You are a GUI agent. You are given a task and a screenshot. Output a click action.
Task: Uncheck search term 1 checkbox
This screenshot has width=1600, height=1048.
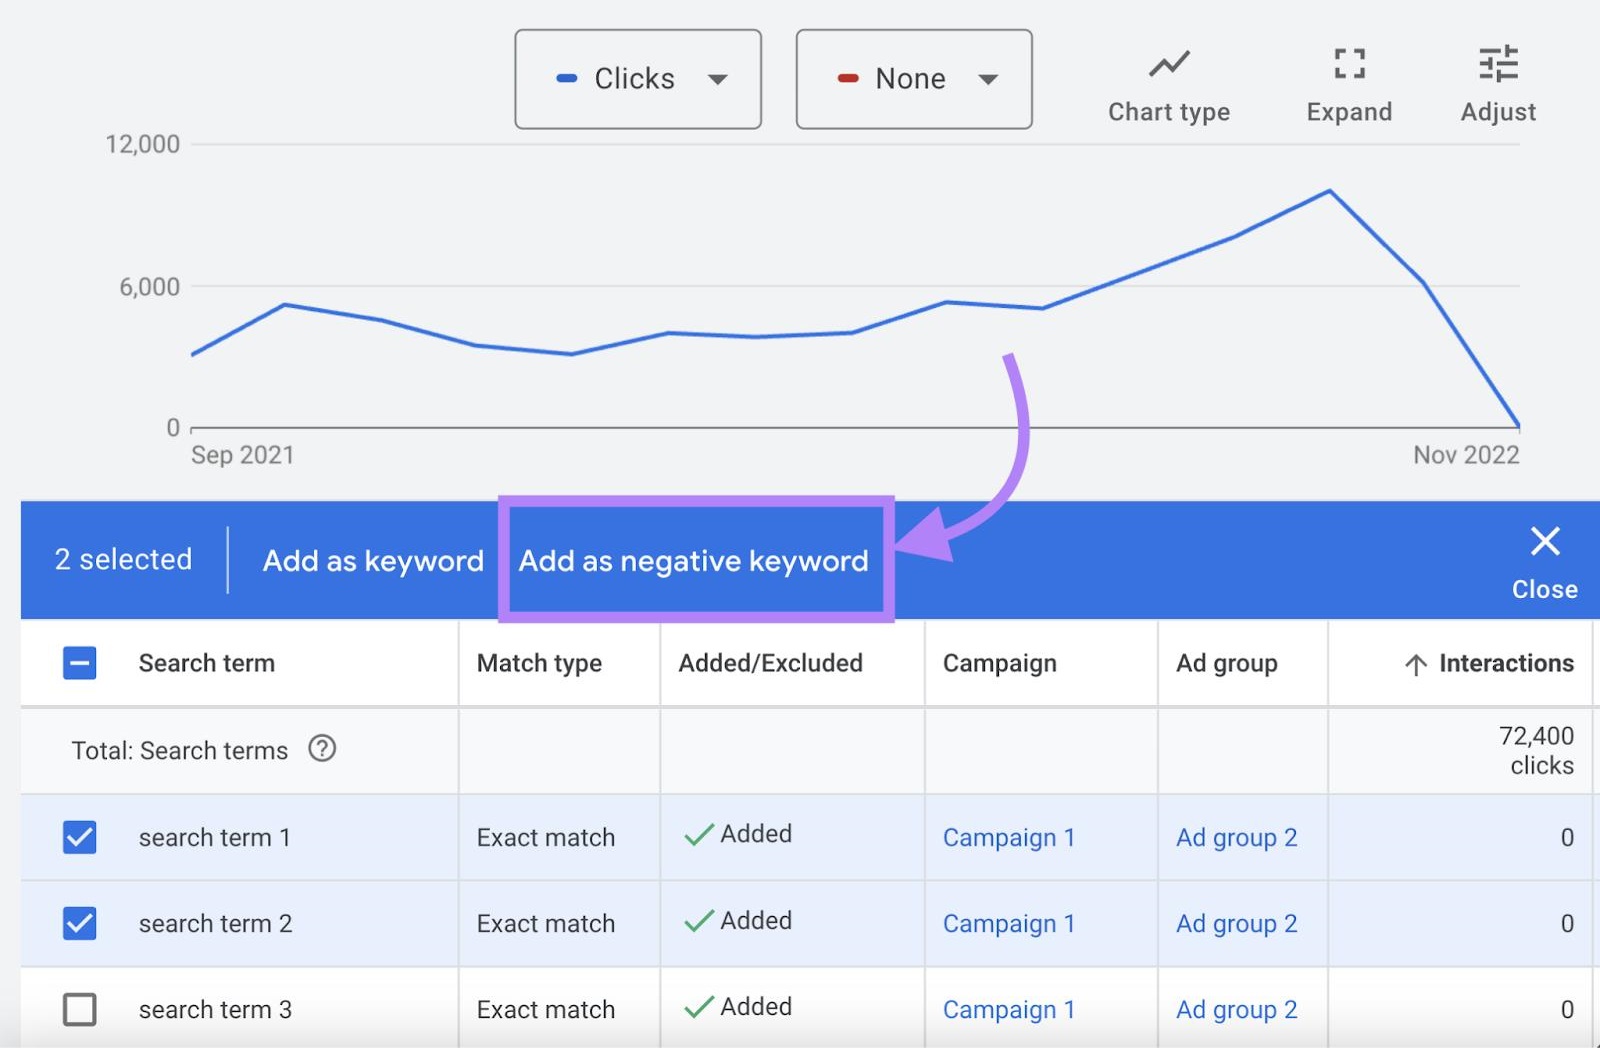click(x=80, y=837)
